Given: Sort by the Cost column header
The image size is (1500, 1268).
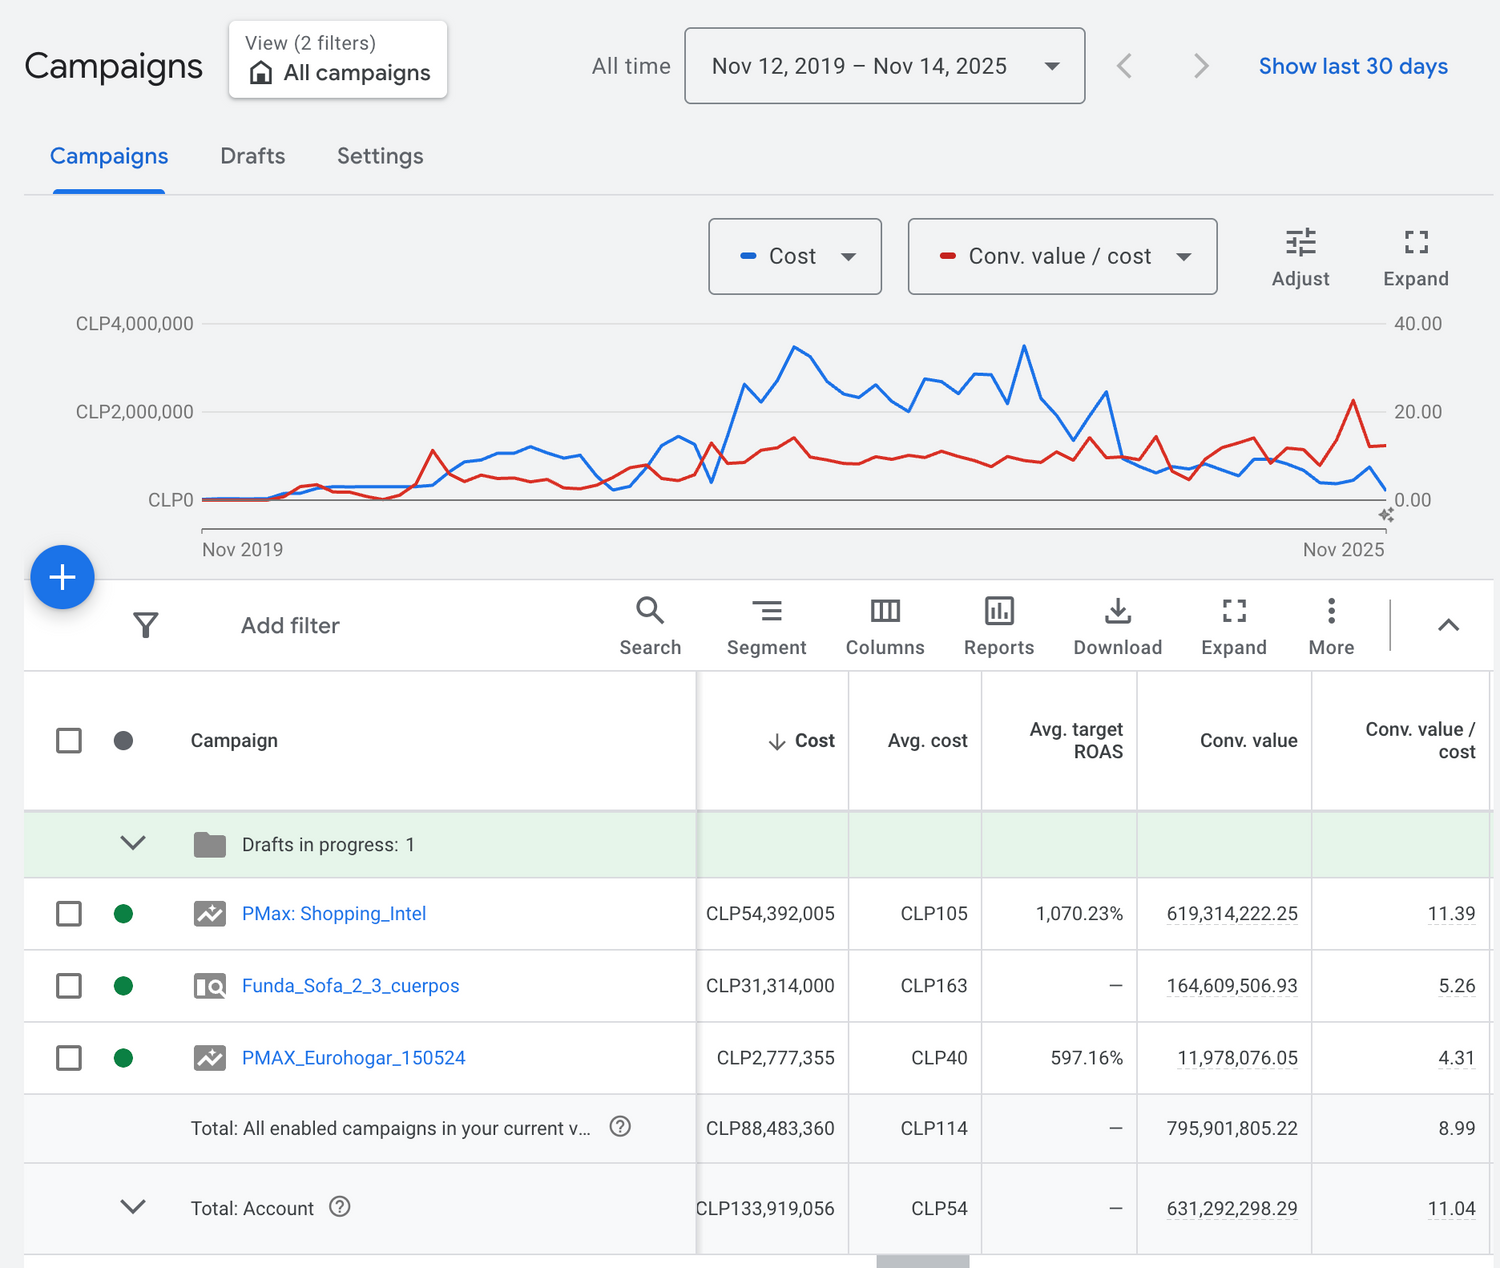Looking at the screenshot, I should click(x=813, y=741).
